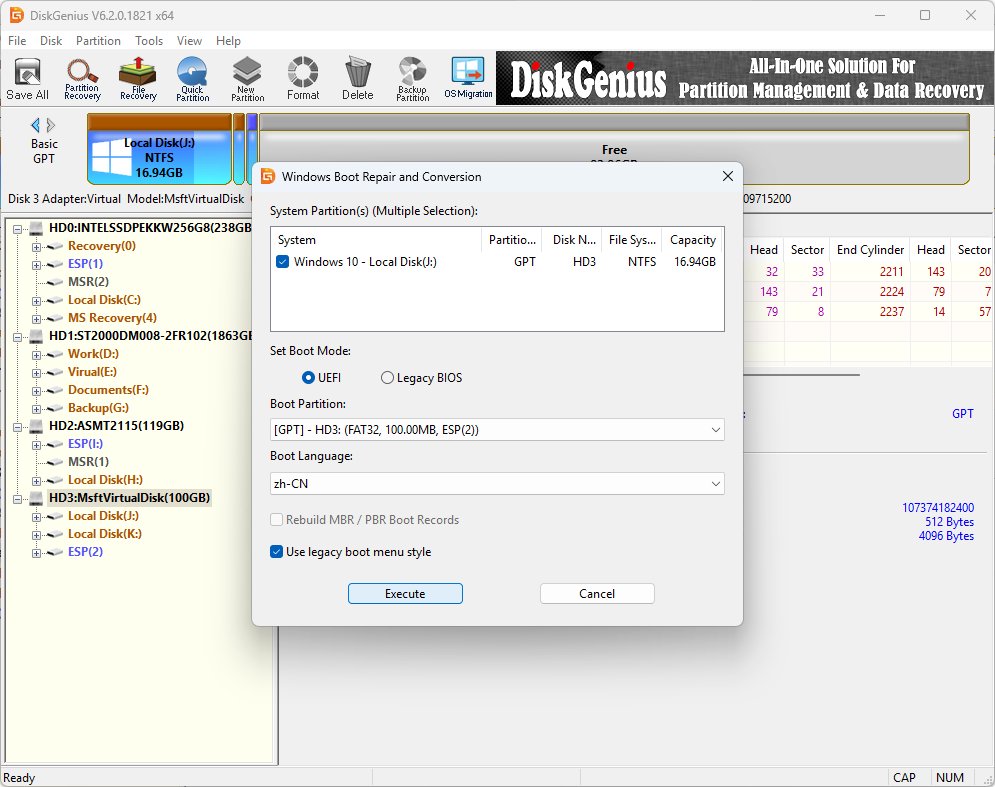Click the HD0 INTELSSDPEKKW256G8 disk icon
The width and height of the screenshot is (995, 787).
coord(36,228)
